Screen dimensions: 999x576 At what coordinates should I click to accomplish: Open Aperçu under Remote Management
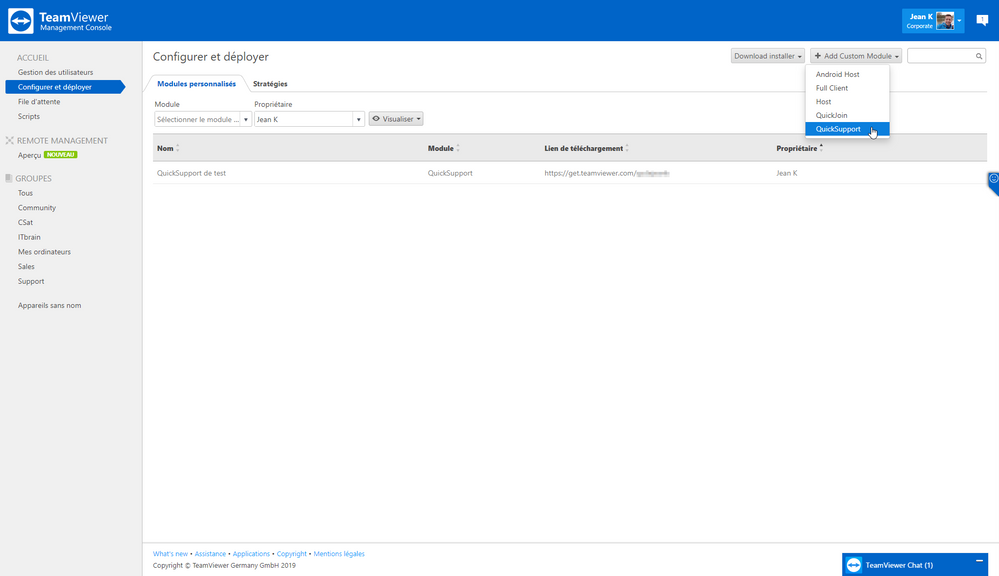click(29, 155)
